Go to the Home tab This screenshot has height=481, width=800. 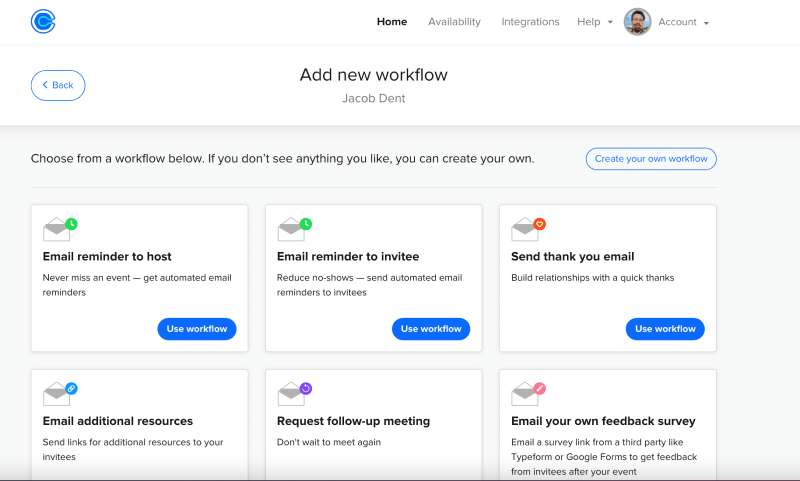392,22
